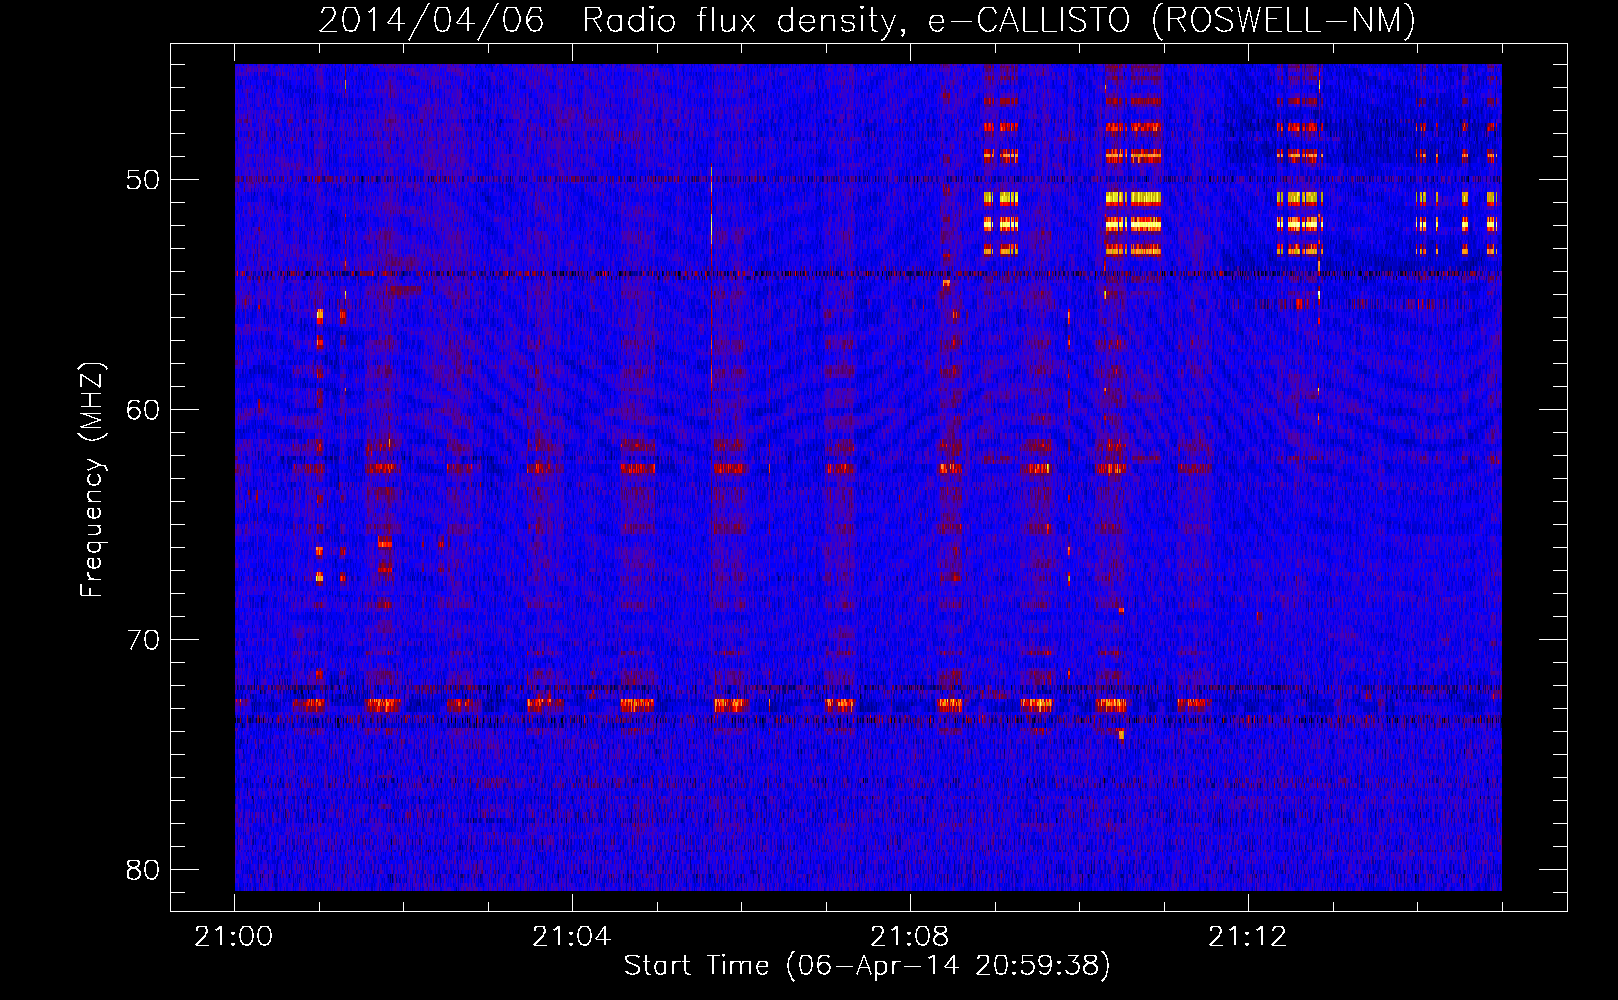Screen dimensions: 1618x1000
Task: Click the 60 MHz label on the left axis
Action: pos(143,410)
